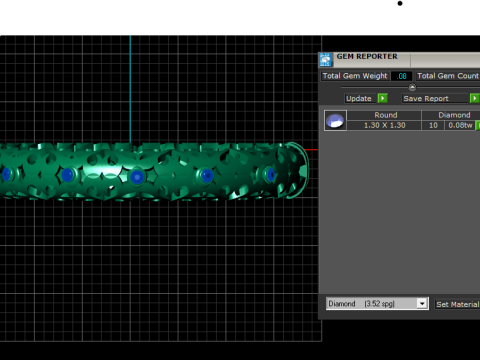
Task: Click the Diamond [3.52 spg] combo box
Action: tap(377, 304)
